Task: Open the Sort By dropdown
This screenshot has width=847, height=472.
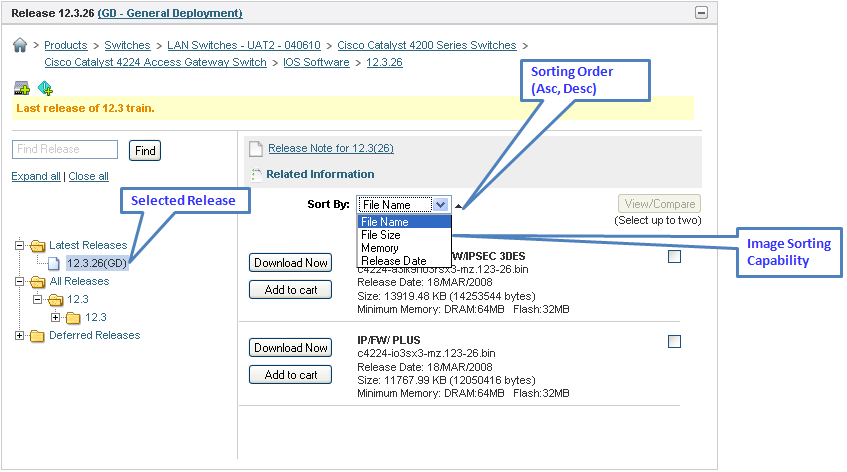Action: (x=404, y=205)
